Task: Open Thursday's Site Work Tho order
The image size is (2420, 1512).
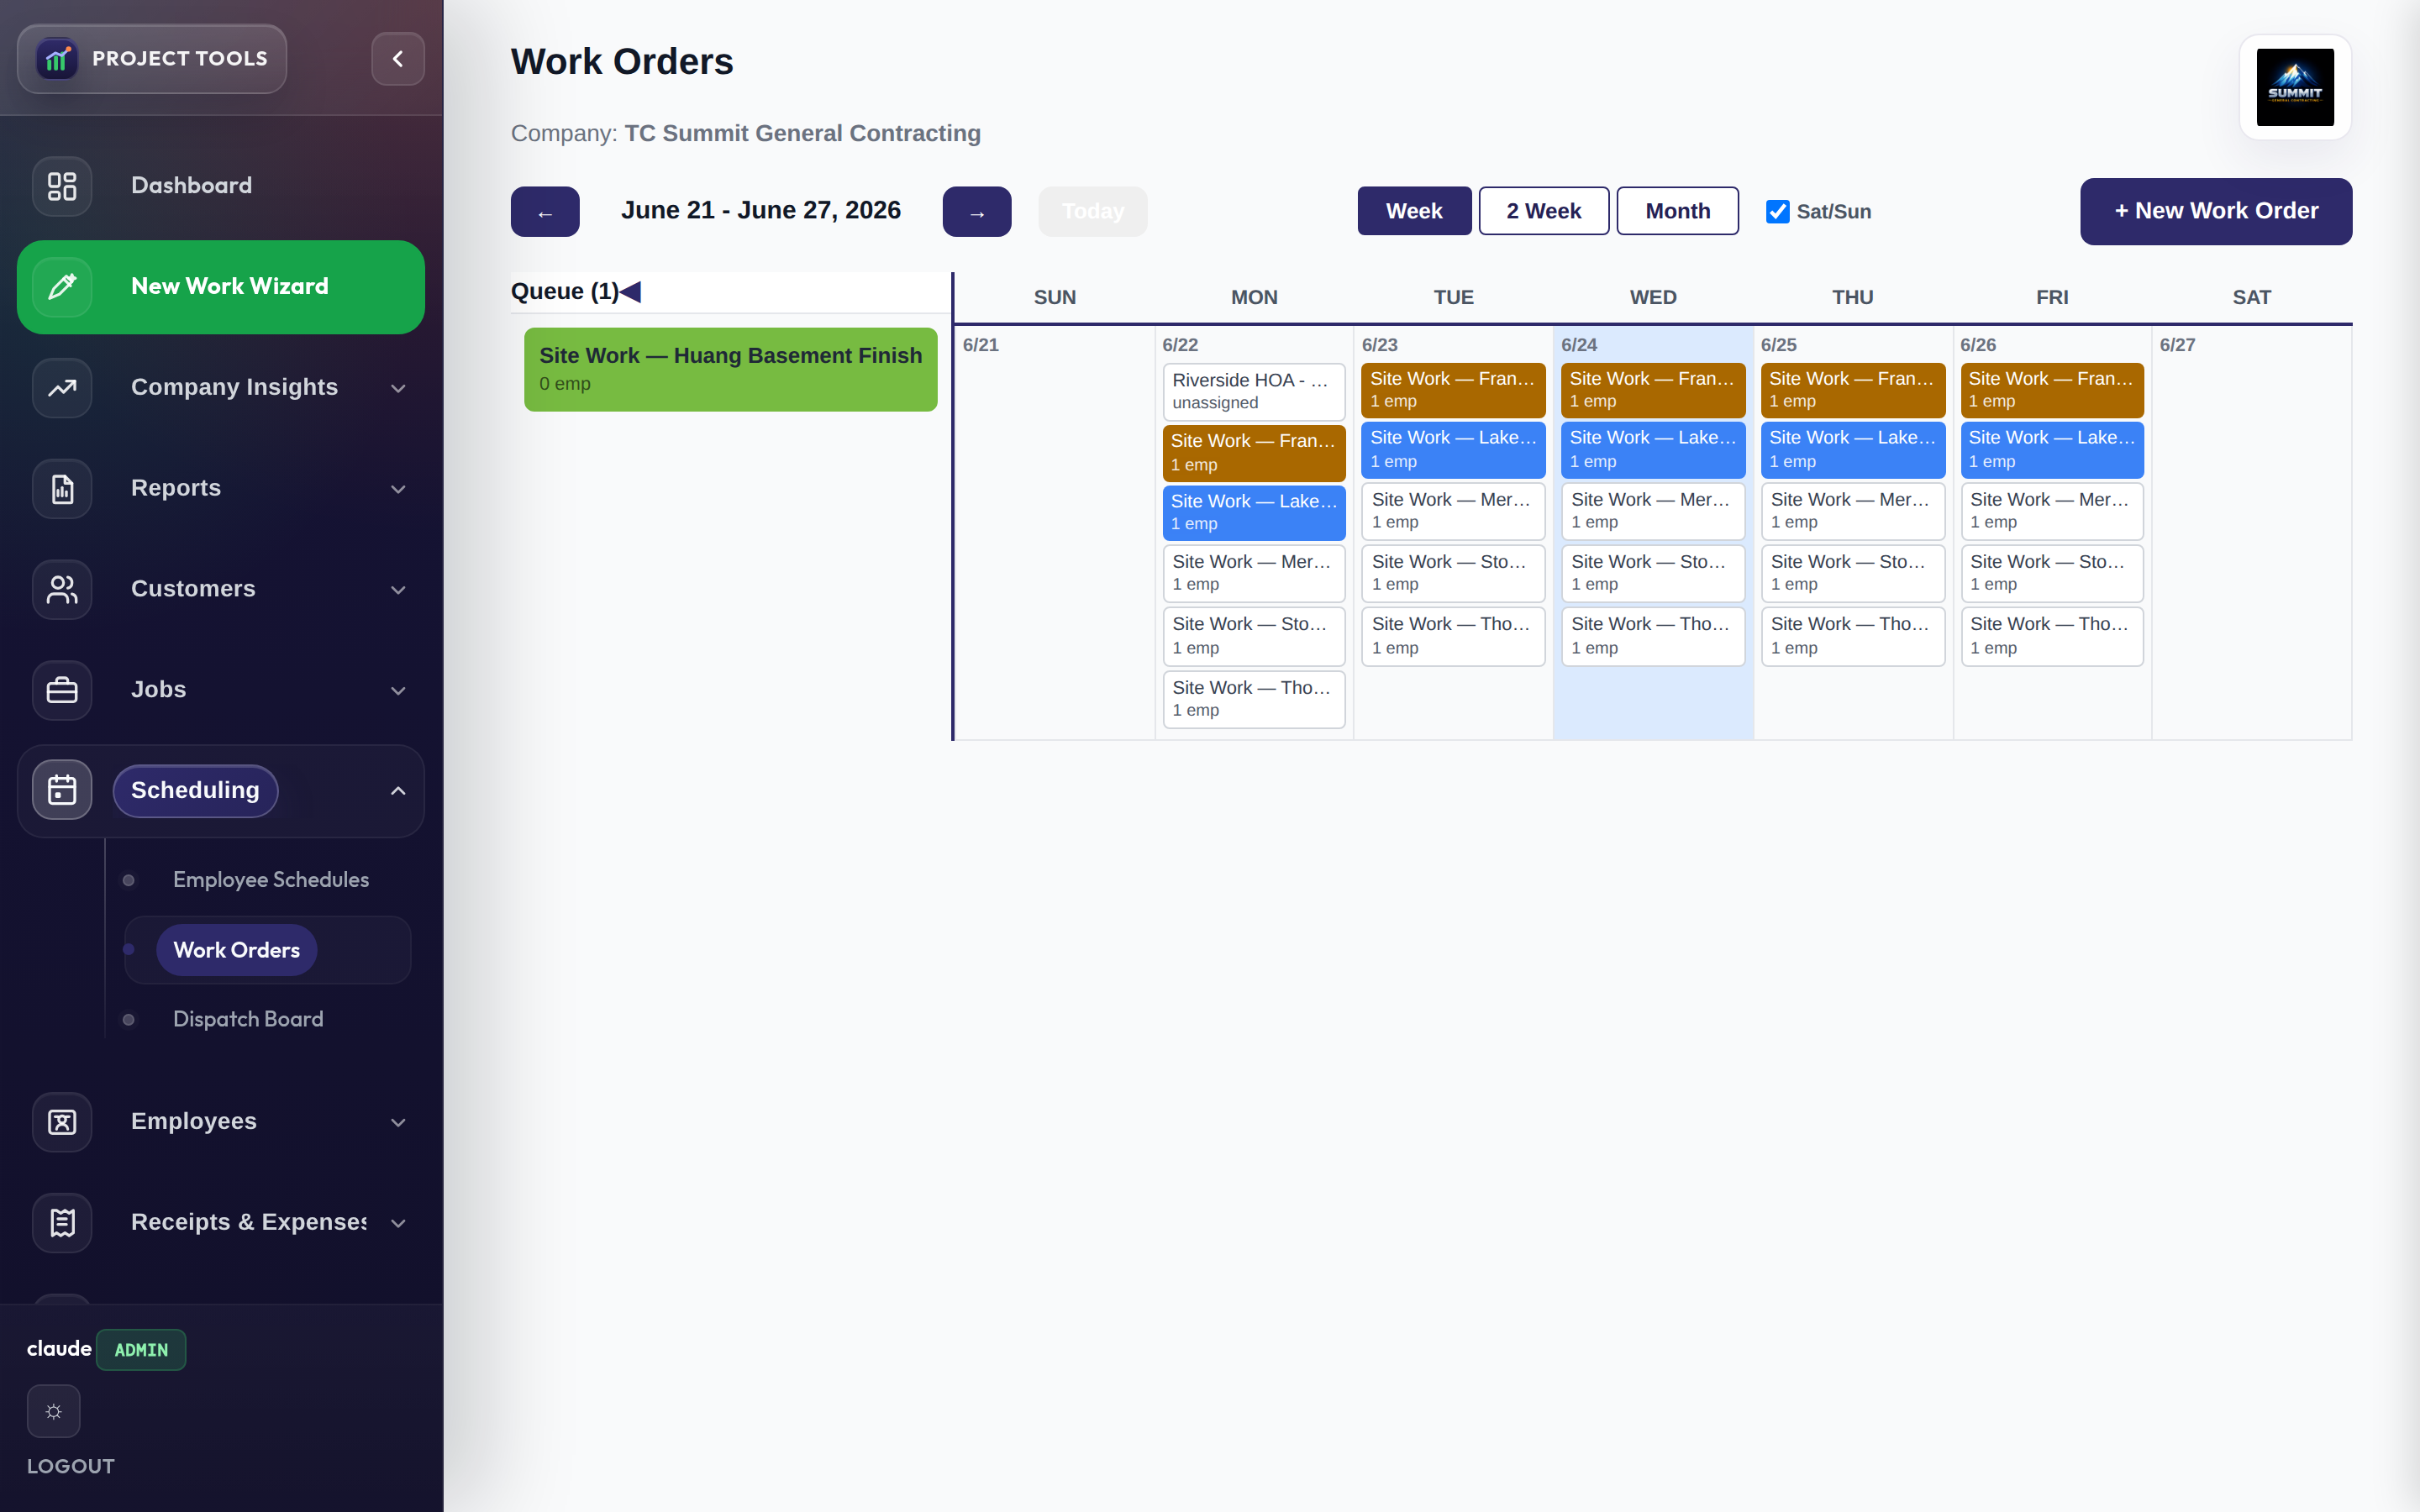Action: 1853,636
